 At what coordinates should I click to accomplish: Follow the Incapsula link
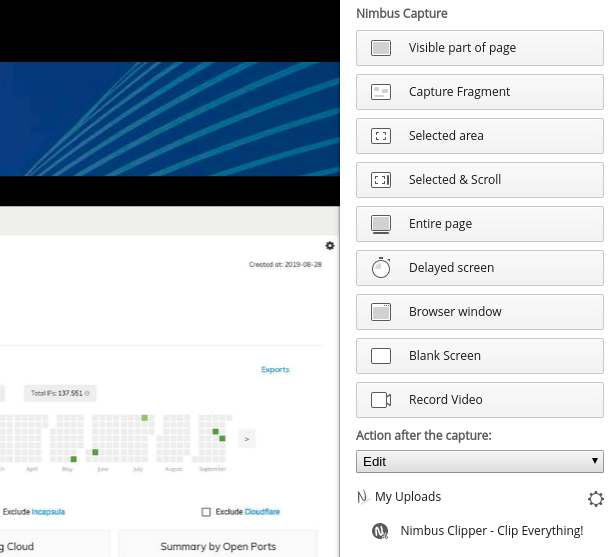pos(48,512)
